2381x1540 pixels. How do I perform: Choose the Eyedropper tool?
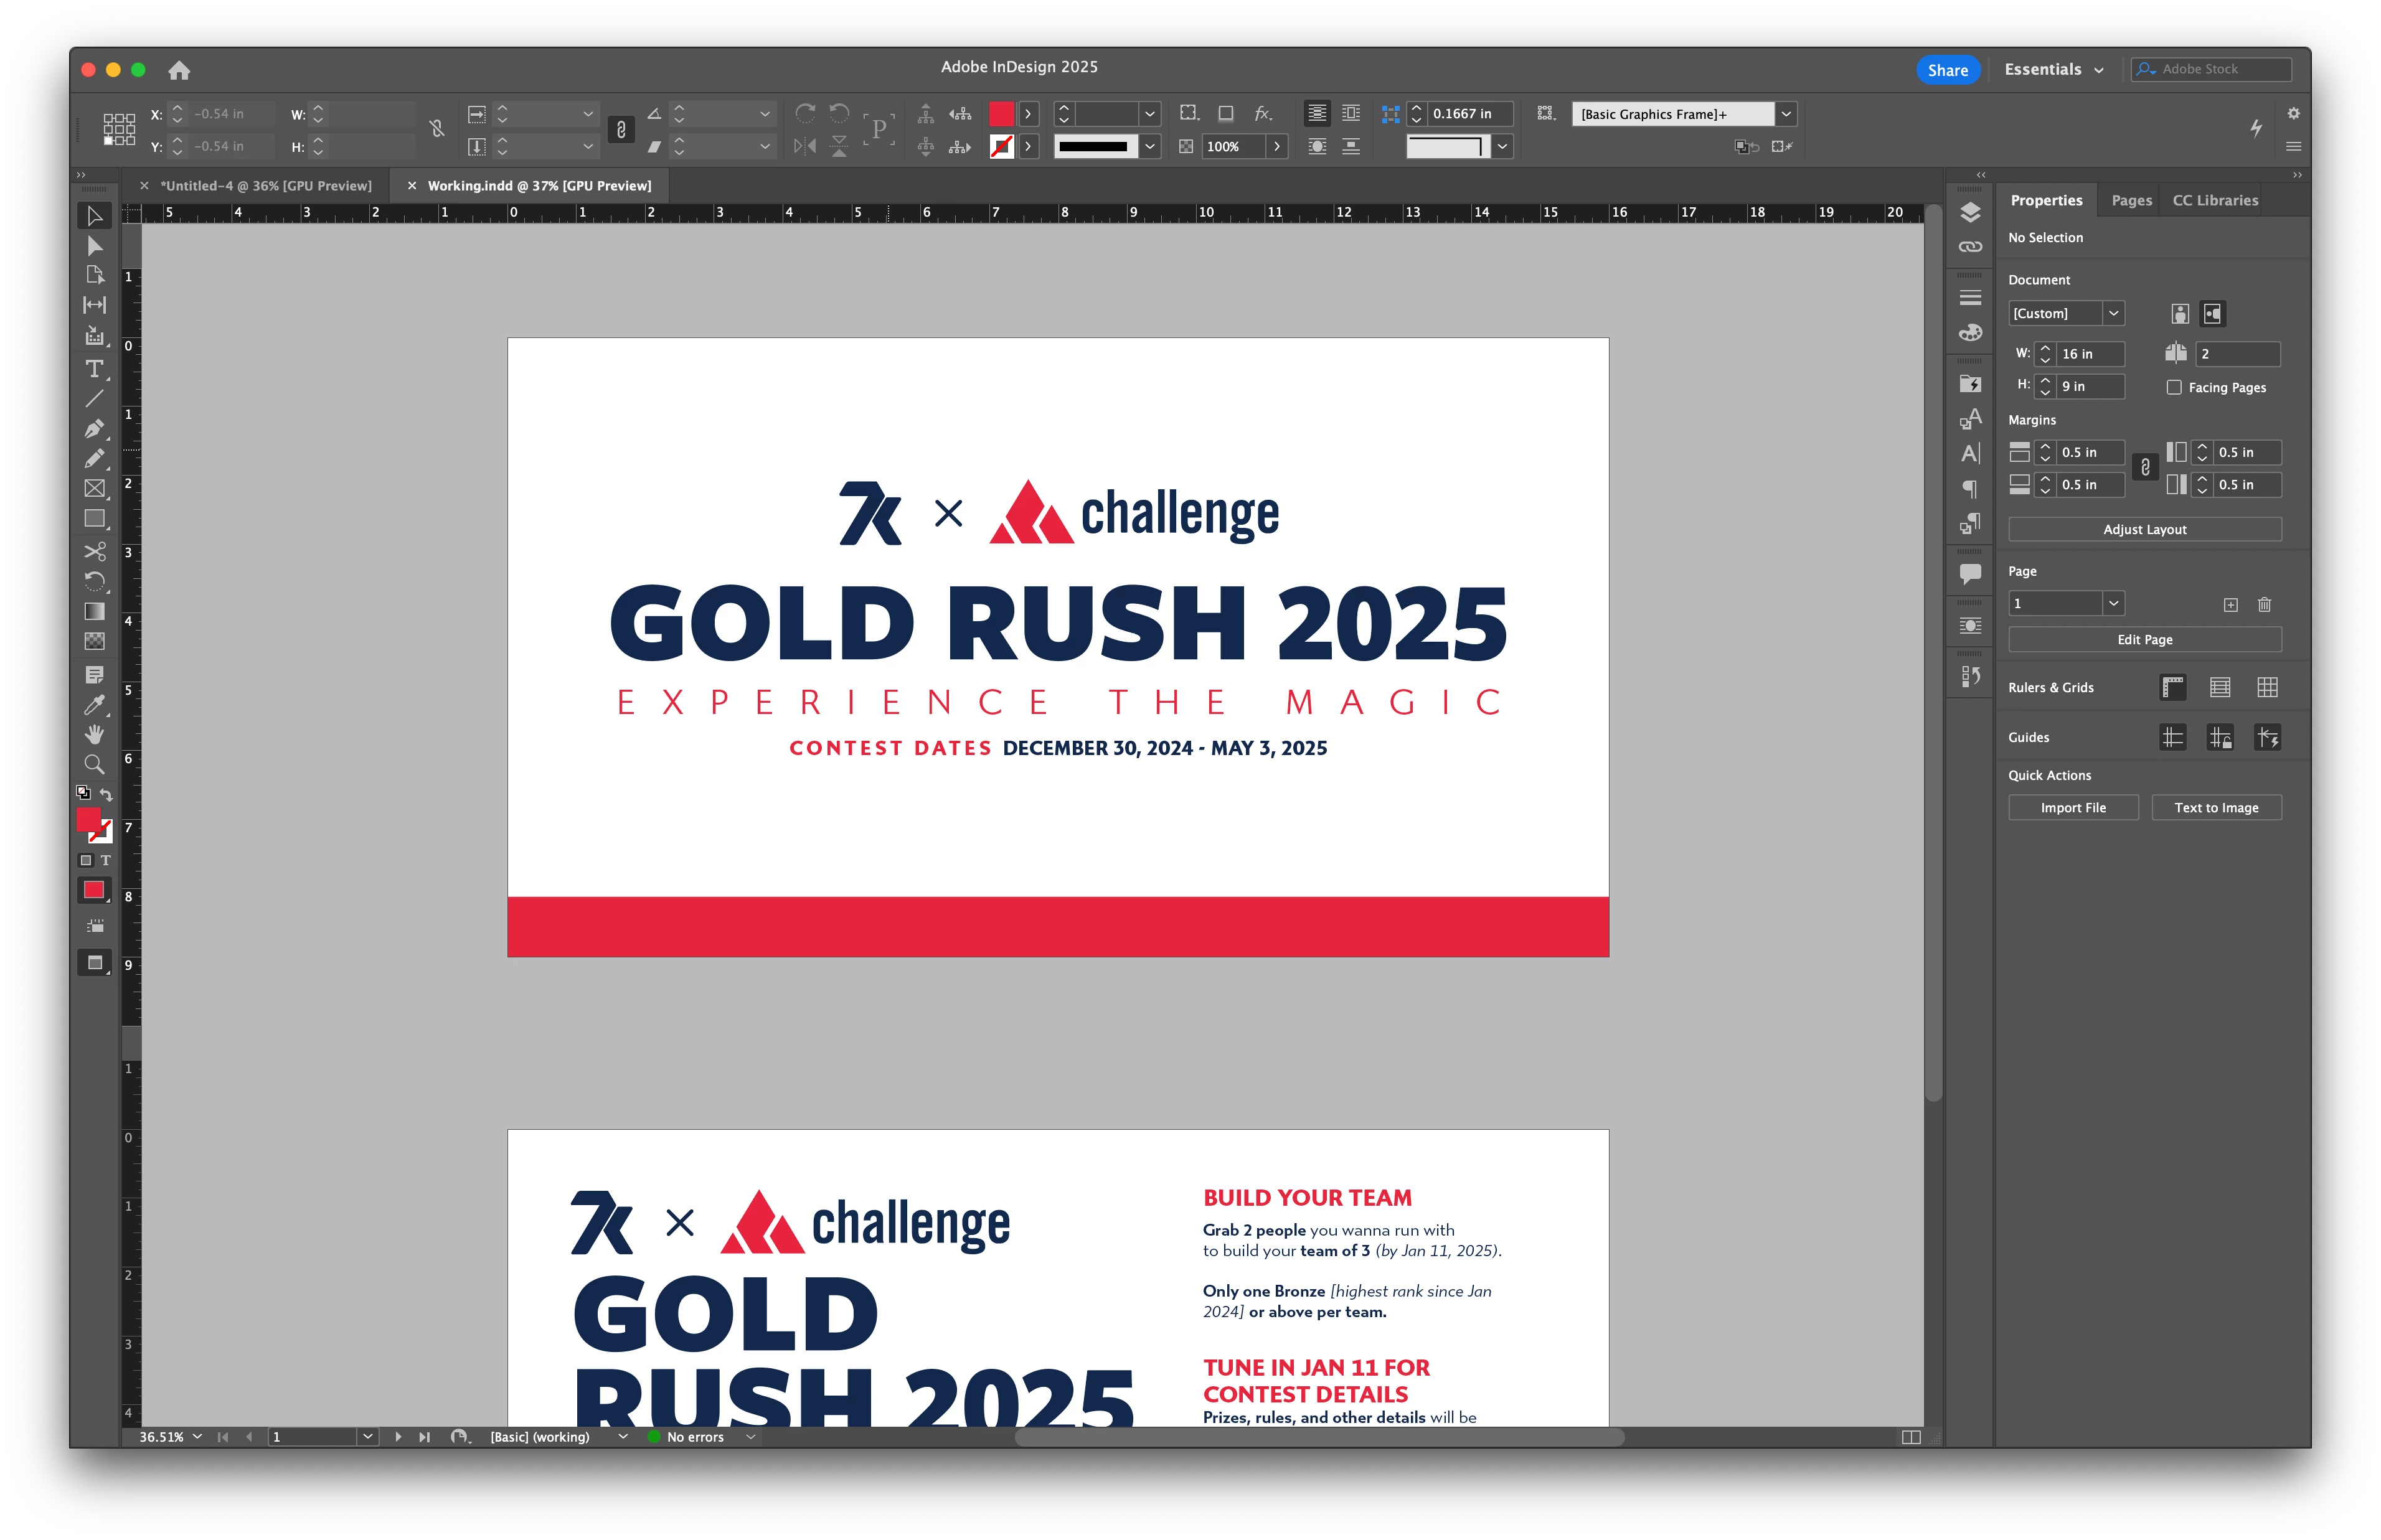click(94, 705)
